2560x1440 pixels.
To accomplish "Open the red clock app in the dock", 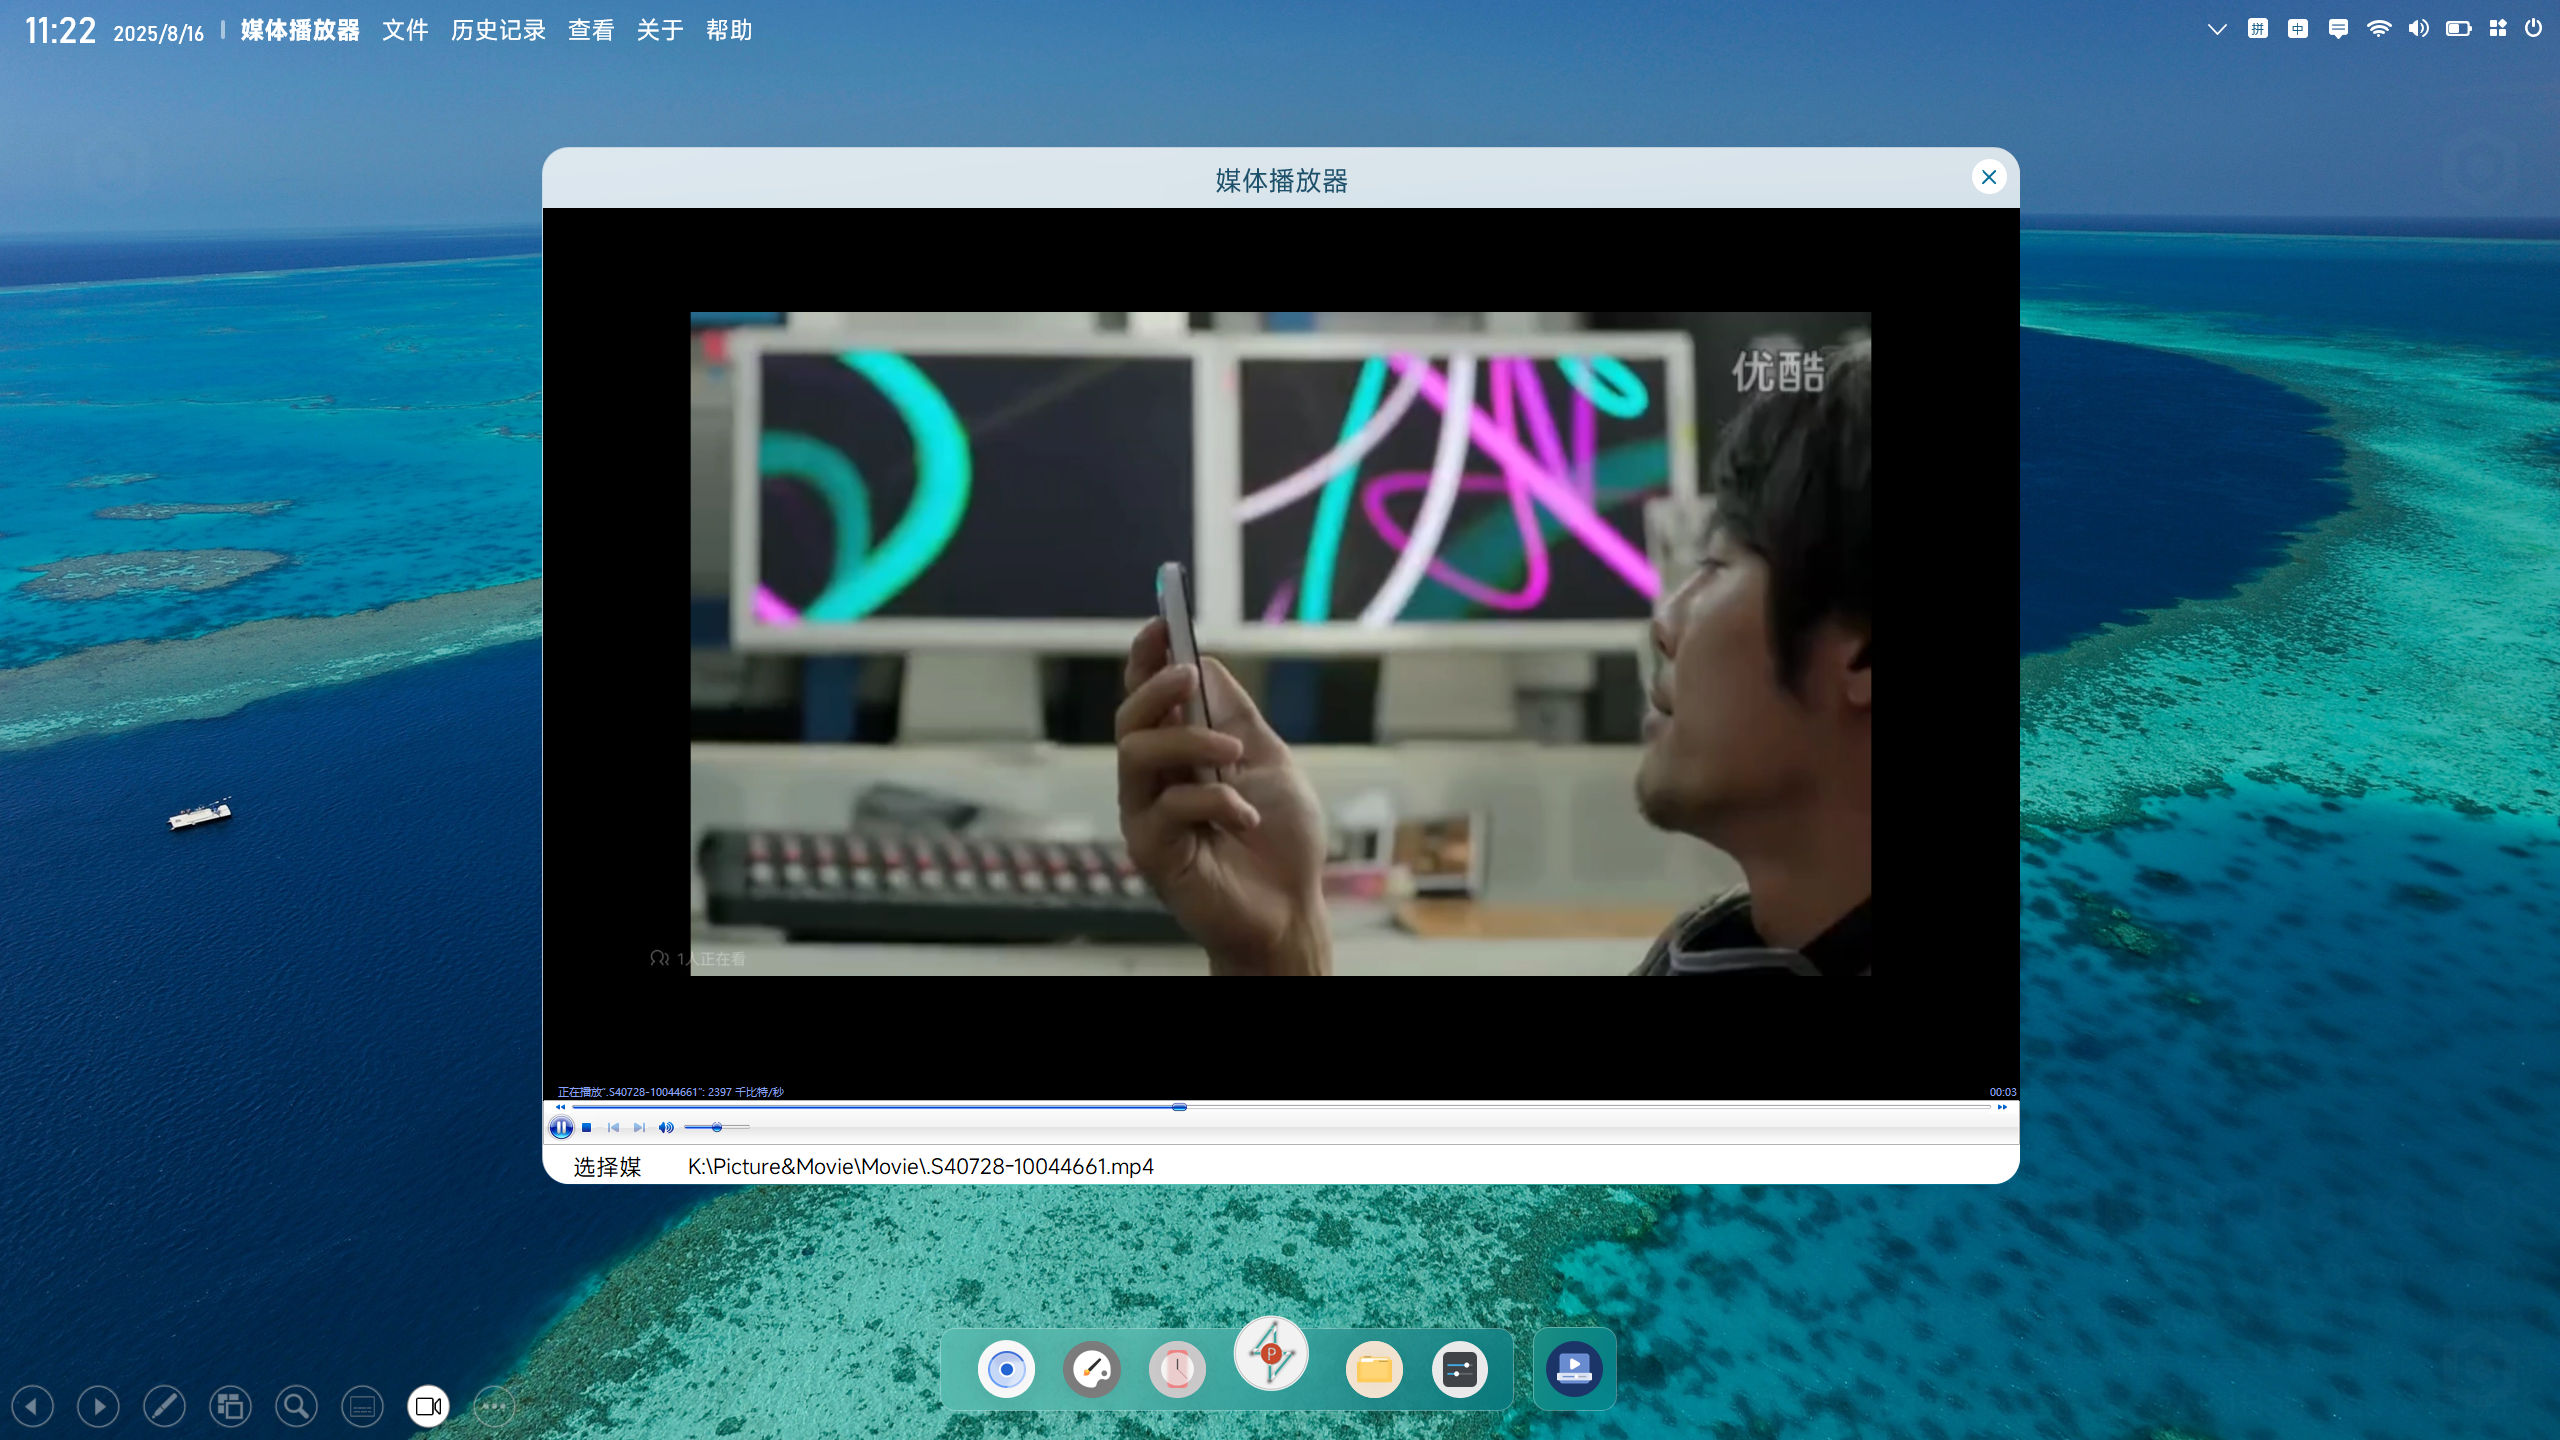I will coord(1177,1369).
